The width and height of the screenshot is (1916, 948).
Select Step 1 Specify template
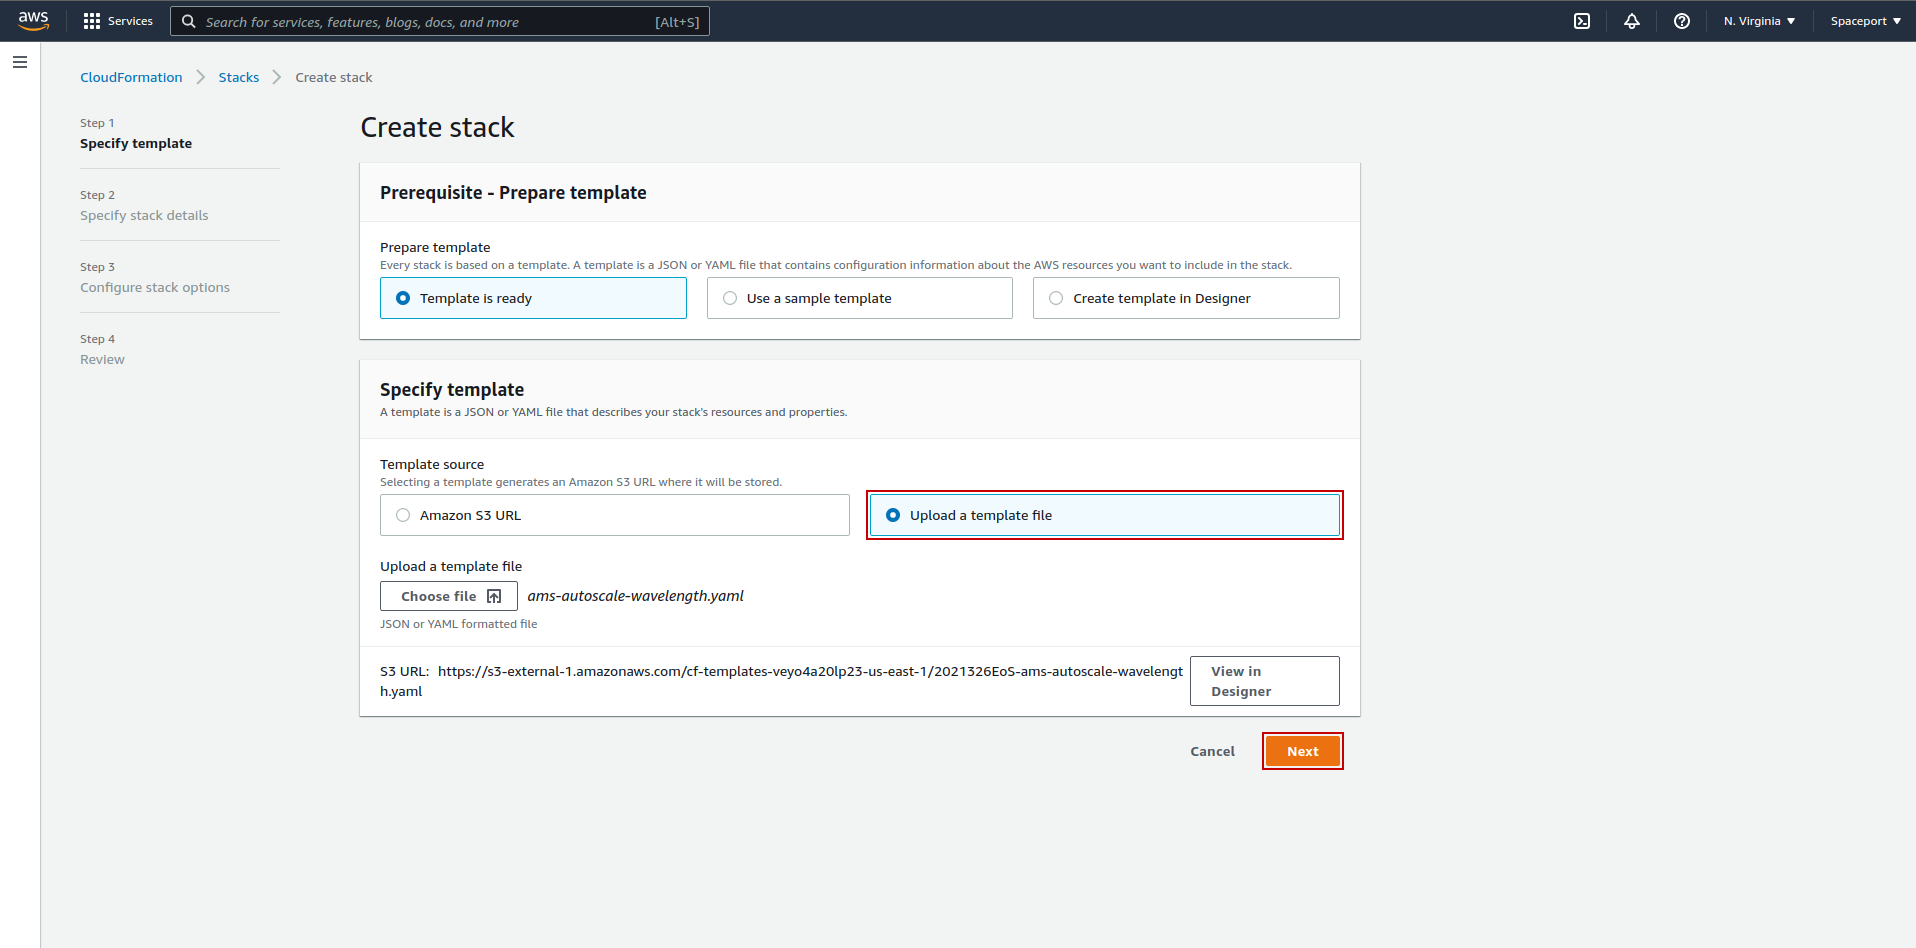136,143
